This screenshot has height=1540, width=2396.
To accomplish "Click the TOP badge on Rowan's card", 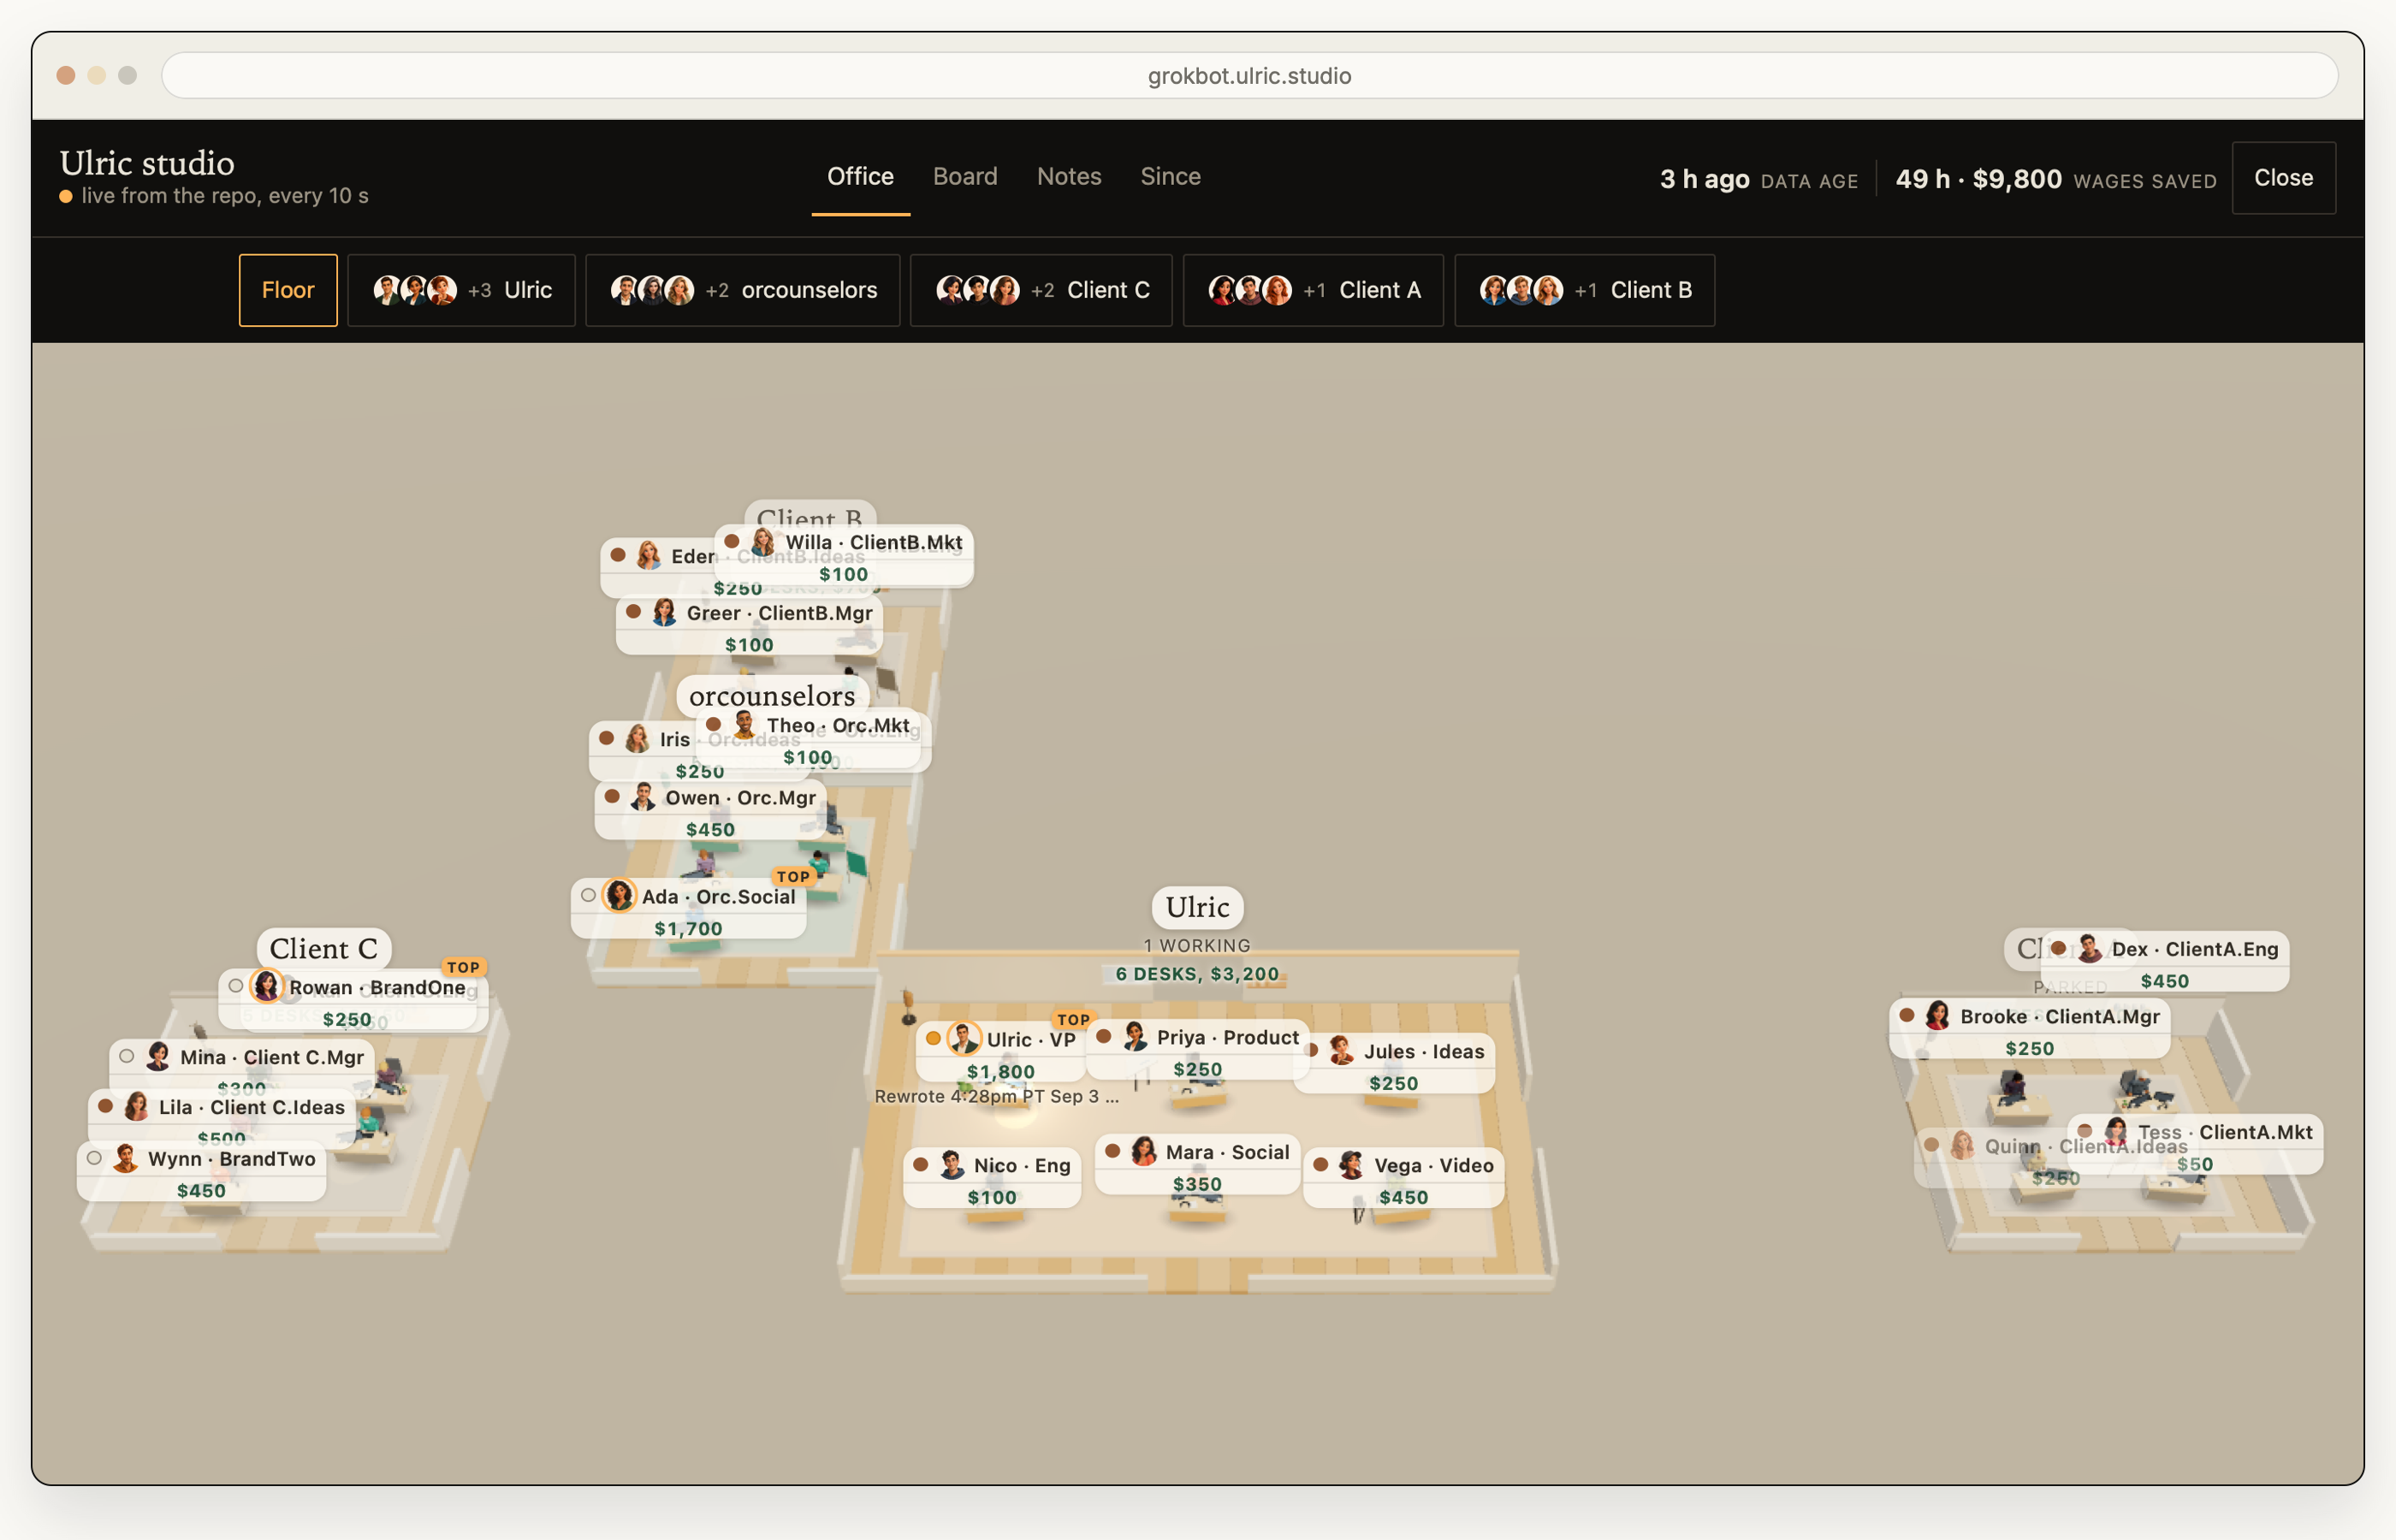I will [x=463, y=967].
